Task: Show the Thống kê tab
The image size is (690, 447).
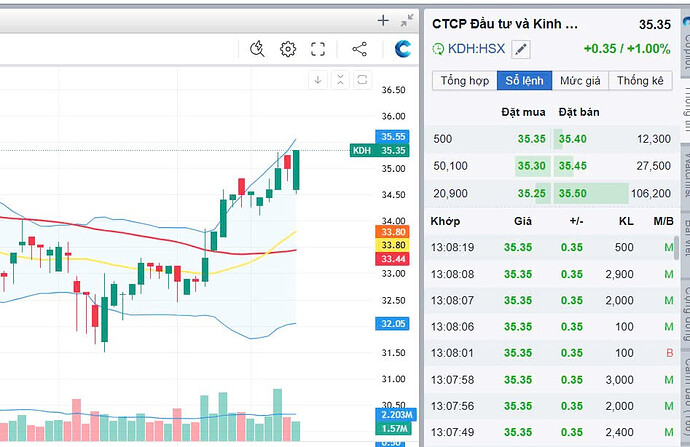Action: click(x=639, y=81)
